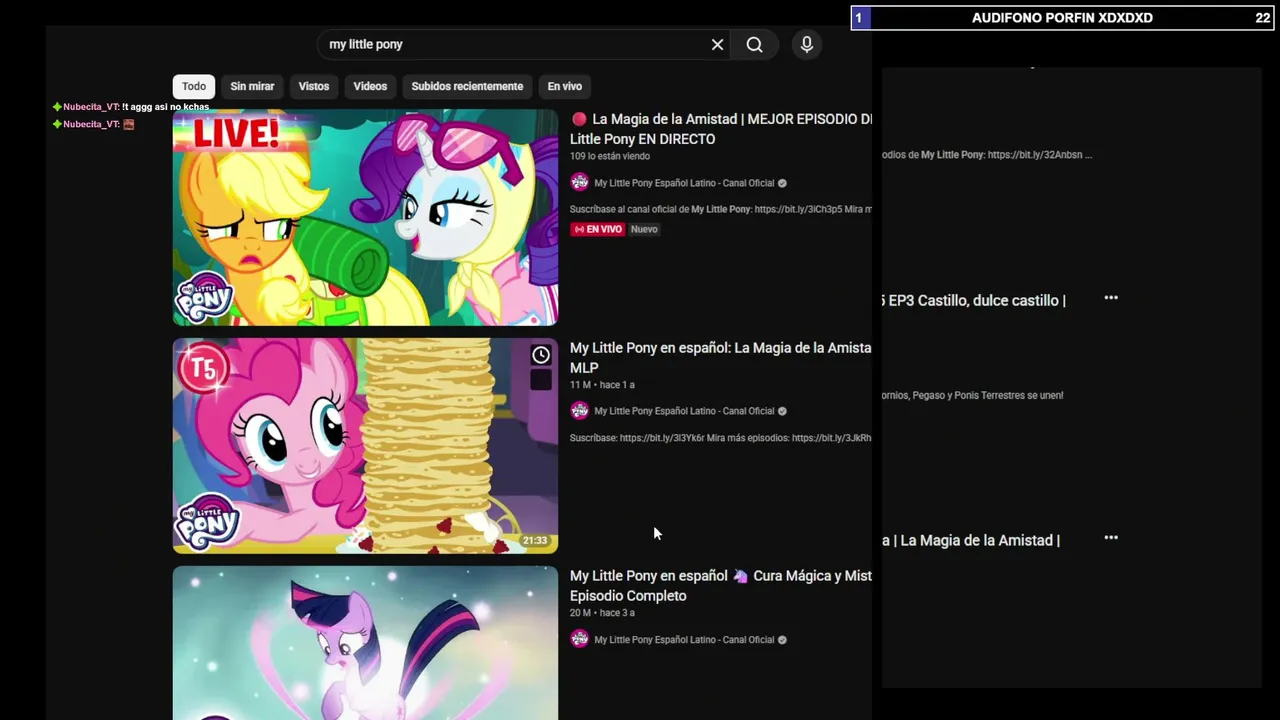Image resolution: width=1280 pixels, height=720 pixels.
Task: Select the 'Todo' filter chip
Action: click(194, 86)
